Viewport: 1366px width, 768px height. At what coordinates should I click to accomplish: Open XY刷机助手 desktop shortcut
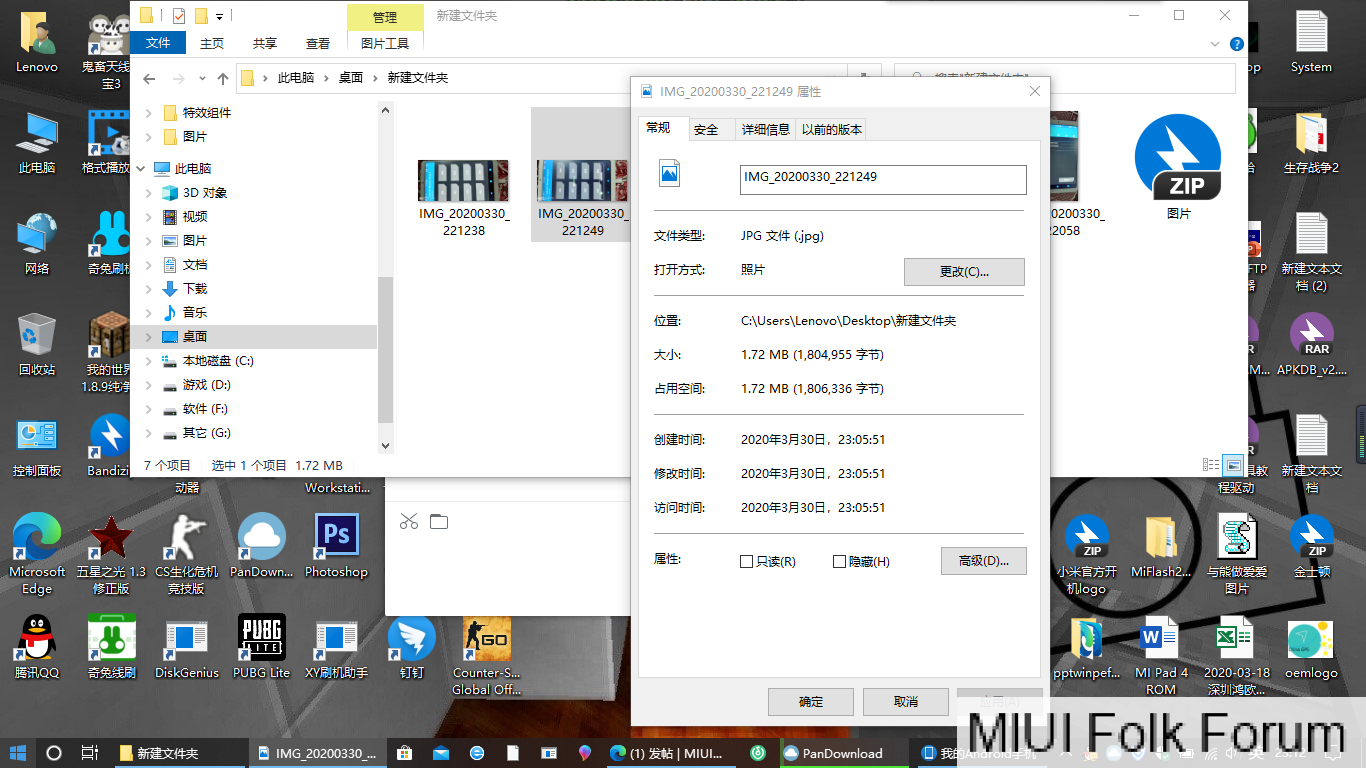(336, 646)
